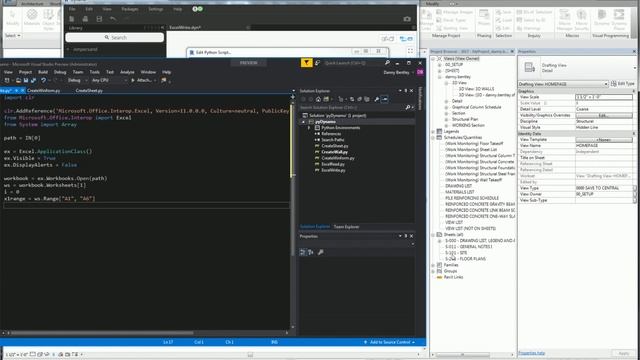640x360 pixels.
Task: Open the Project menu in Visual Studio
Action: pyautogui.click(x=25, y=72)
